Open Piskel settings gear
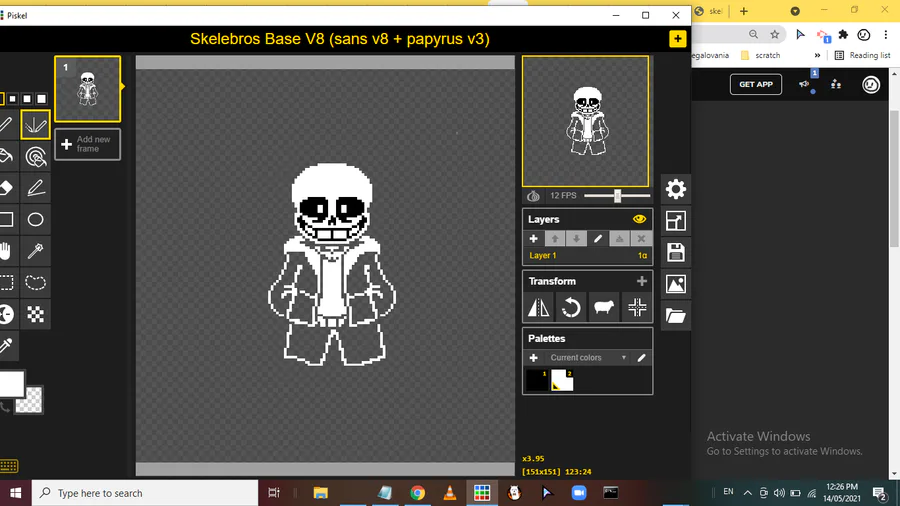This screenshot has height=506, width=900. [676, 189]
